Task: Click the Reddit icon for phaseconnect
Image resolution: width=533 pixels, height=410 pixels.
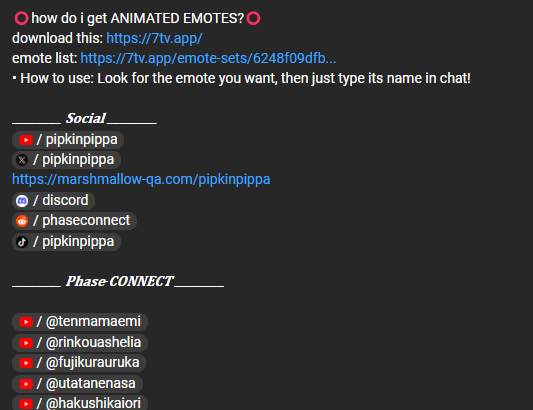Action: pyautogui.click(x=22, y=221)
